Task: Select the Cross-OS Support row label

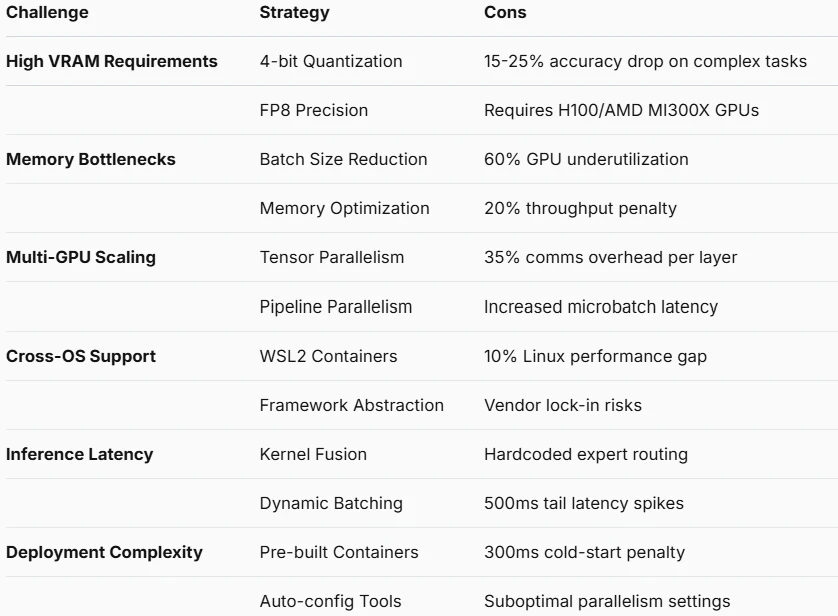Action: coord(81,356)
